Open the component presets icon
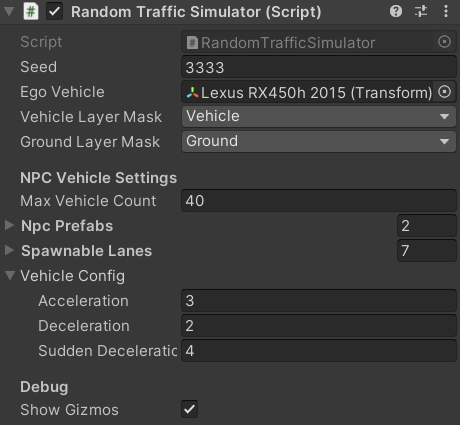 point(421,12)
